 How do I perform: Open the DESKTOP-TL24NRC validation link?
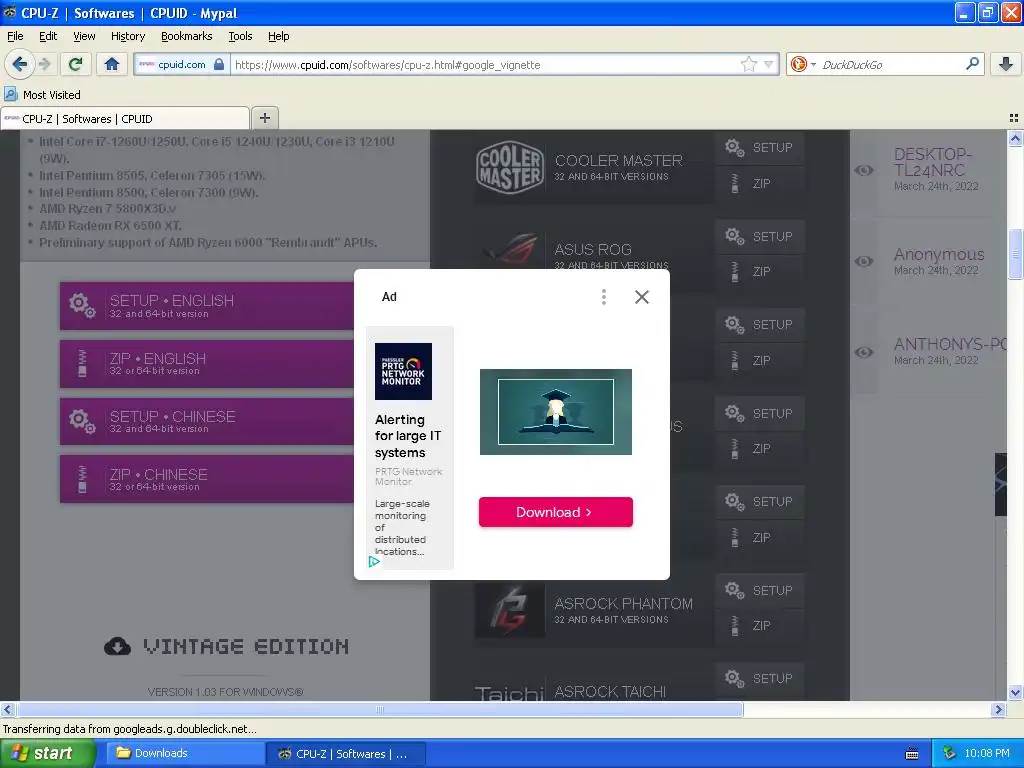pyautogui.click(x=933, y=162)
